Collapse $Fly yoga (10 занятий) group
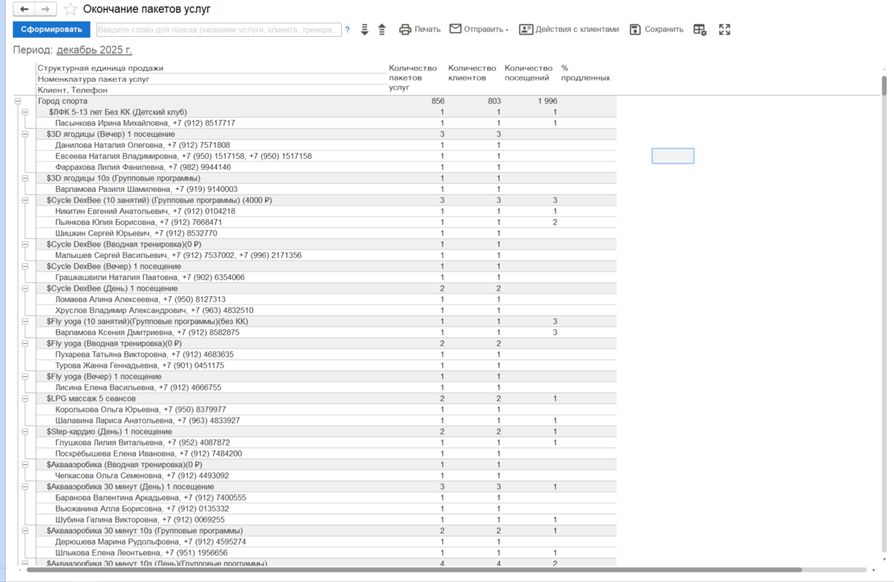Image resolution: width=894 pixels, height=582 pixels. coord(25,321)
